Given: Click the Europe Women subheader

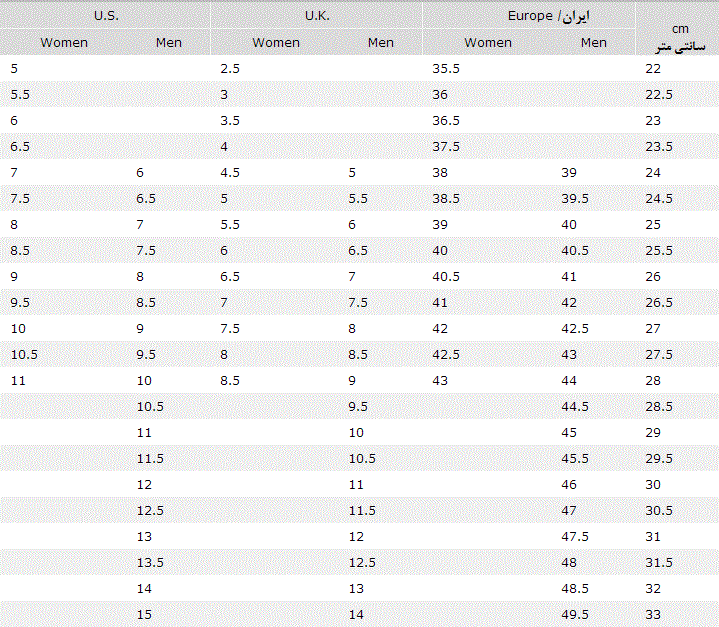Looking at the screenshot, I should pos(488,43).
